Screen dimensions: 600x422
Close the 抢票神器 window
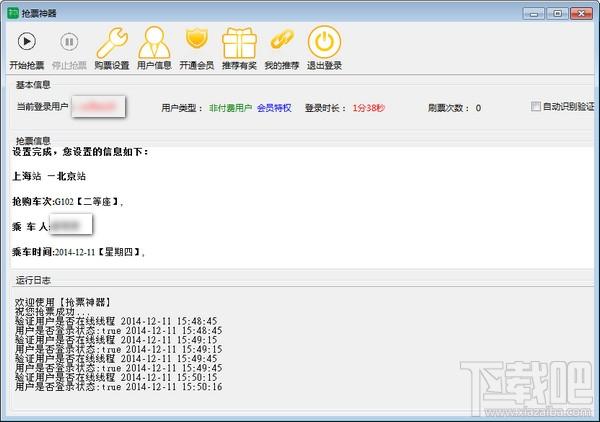581,14
